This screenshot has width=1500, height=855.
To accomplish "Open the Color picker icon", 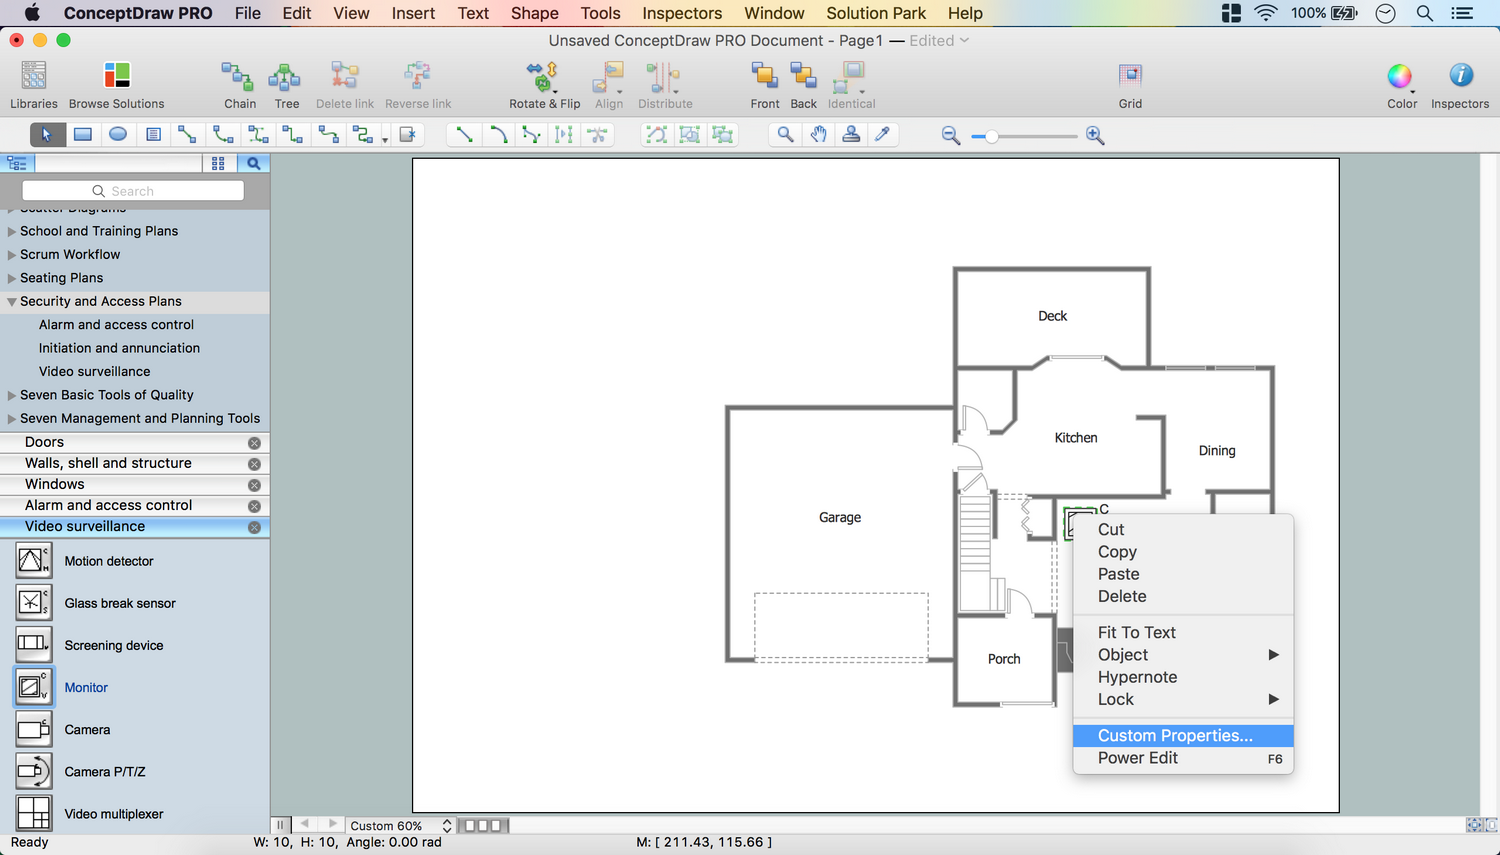I will tap(1400, 76).
